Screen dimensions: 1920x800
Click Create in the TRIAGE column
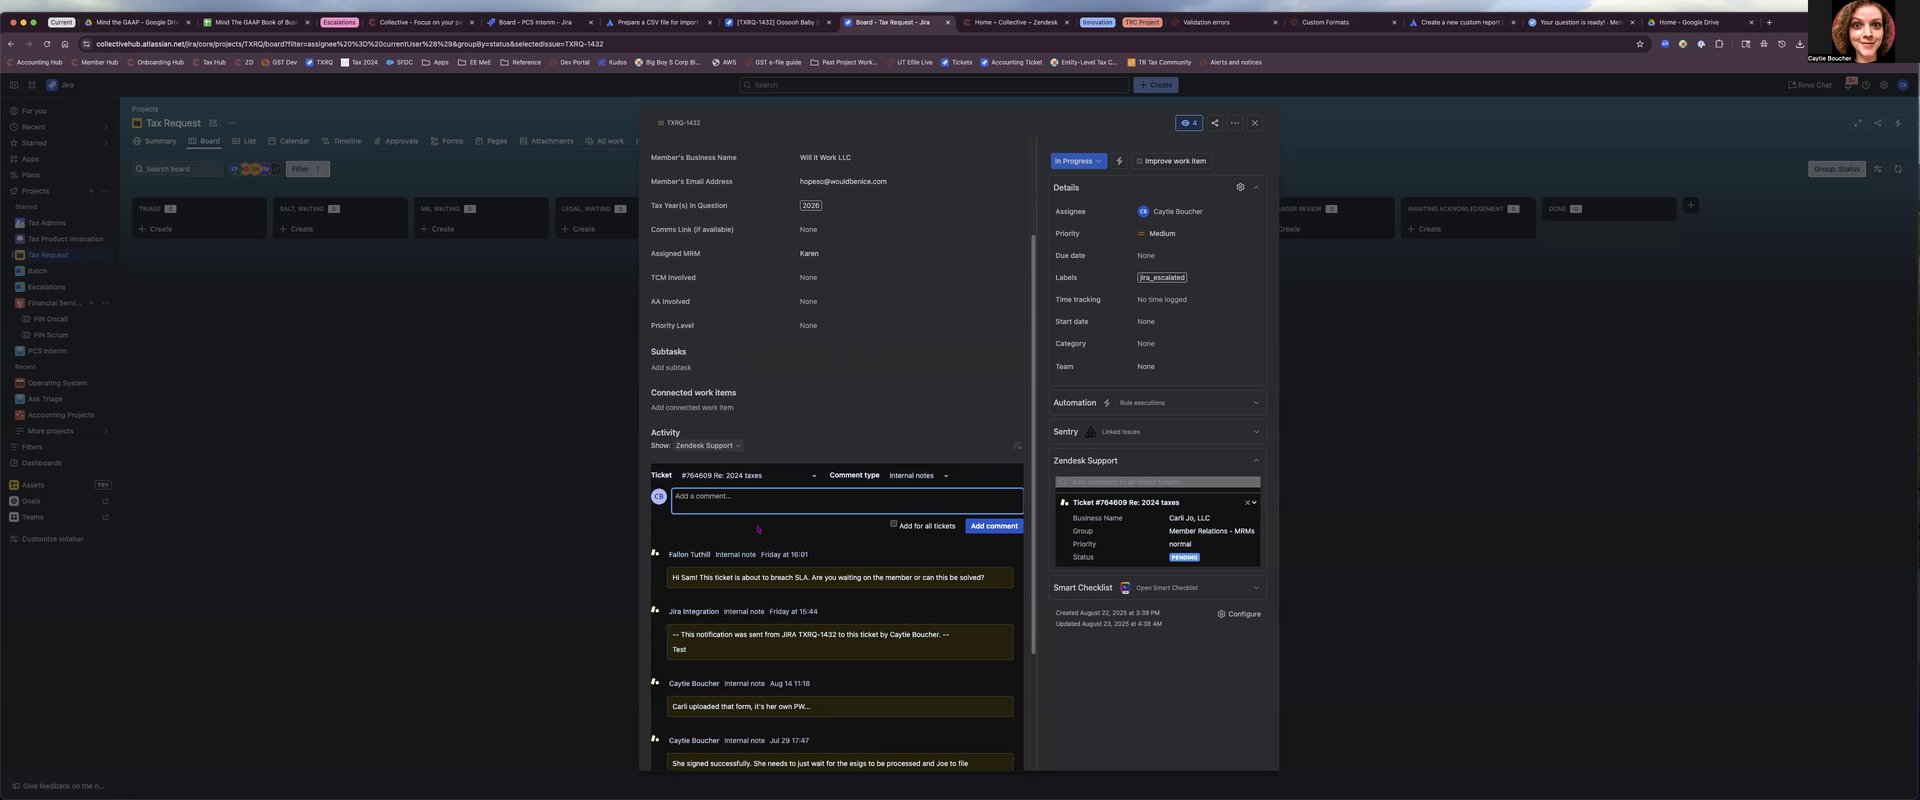(156, 229)
